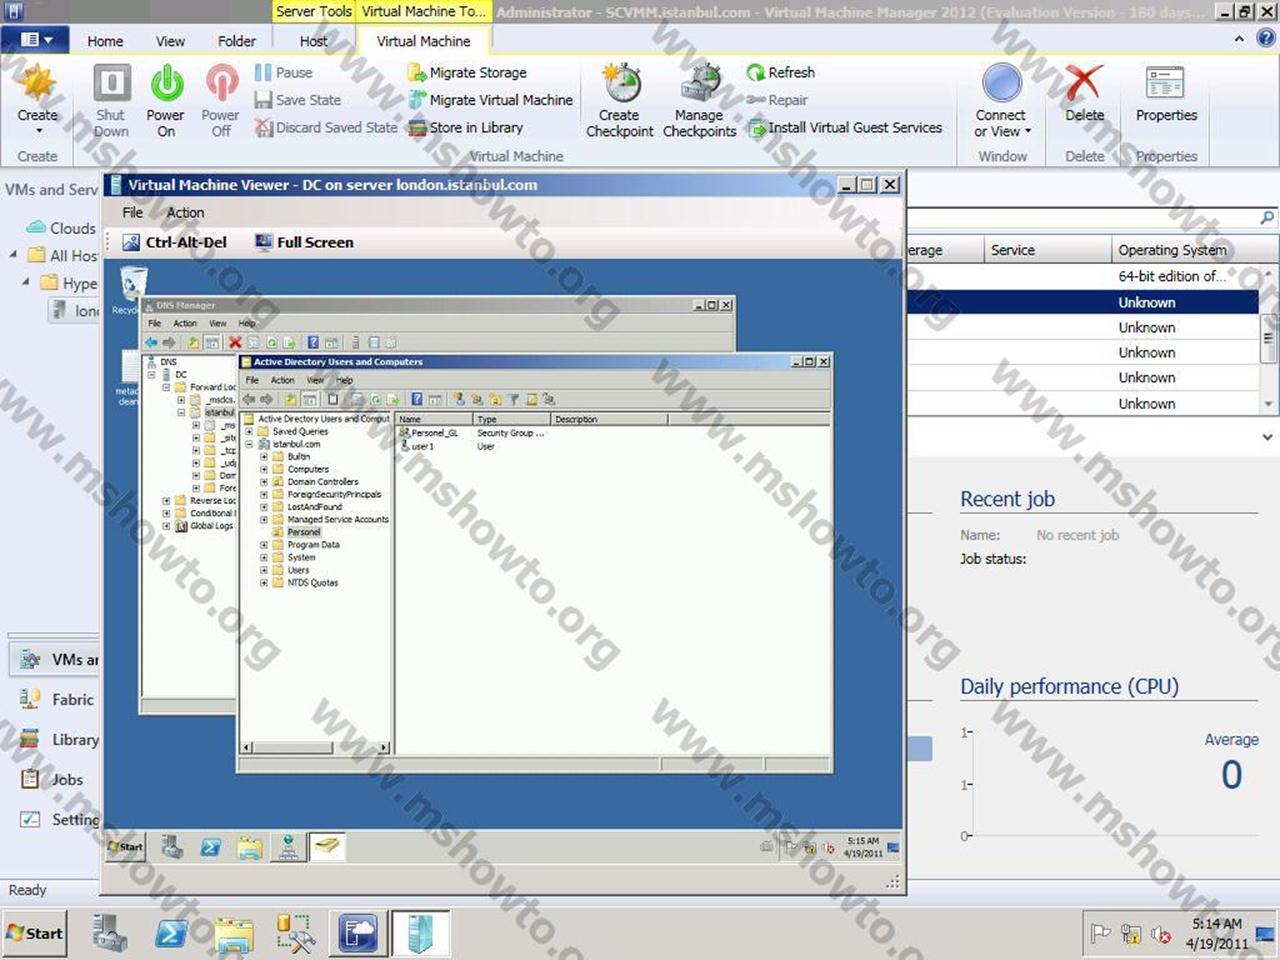Select the Virtual Machine ribbon tab
This screenshot has height=960, width=1280.
point(423,41)
